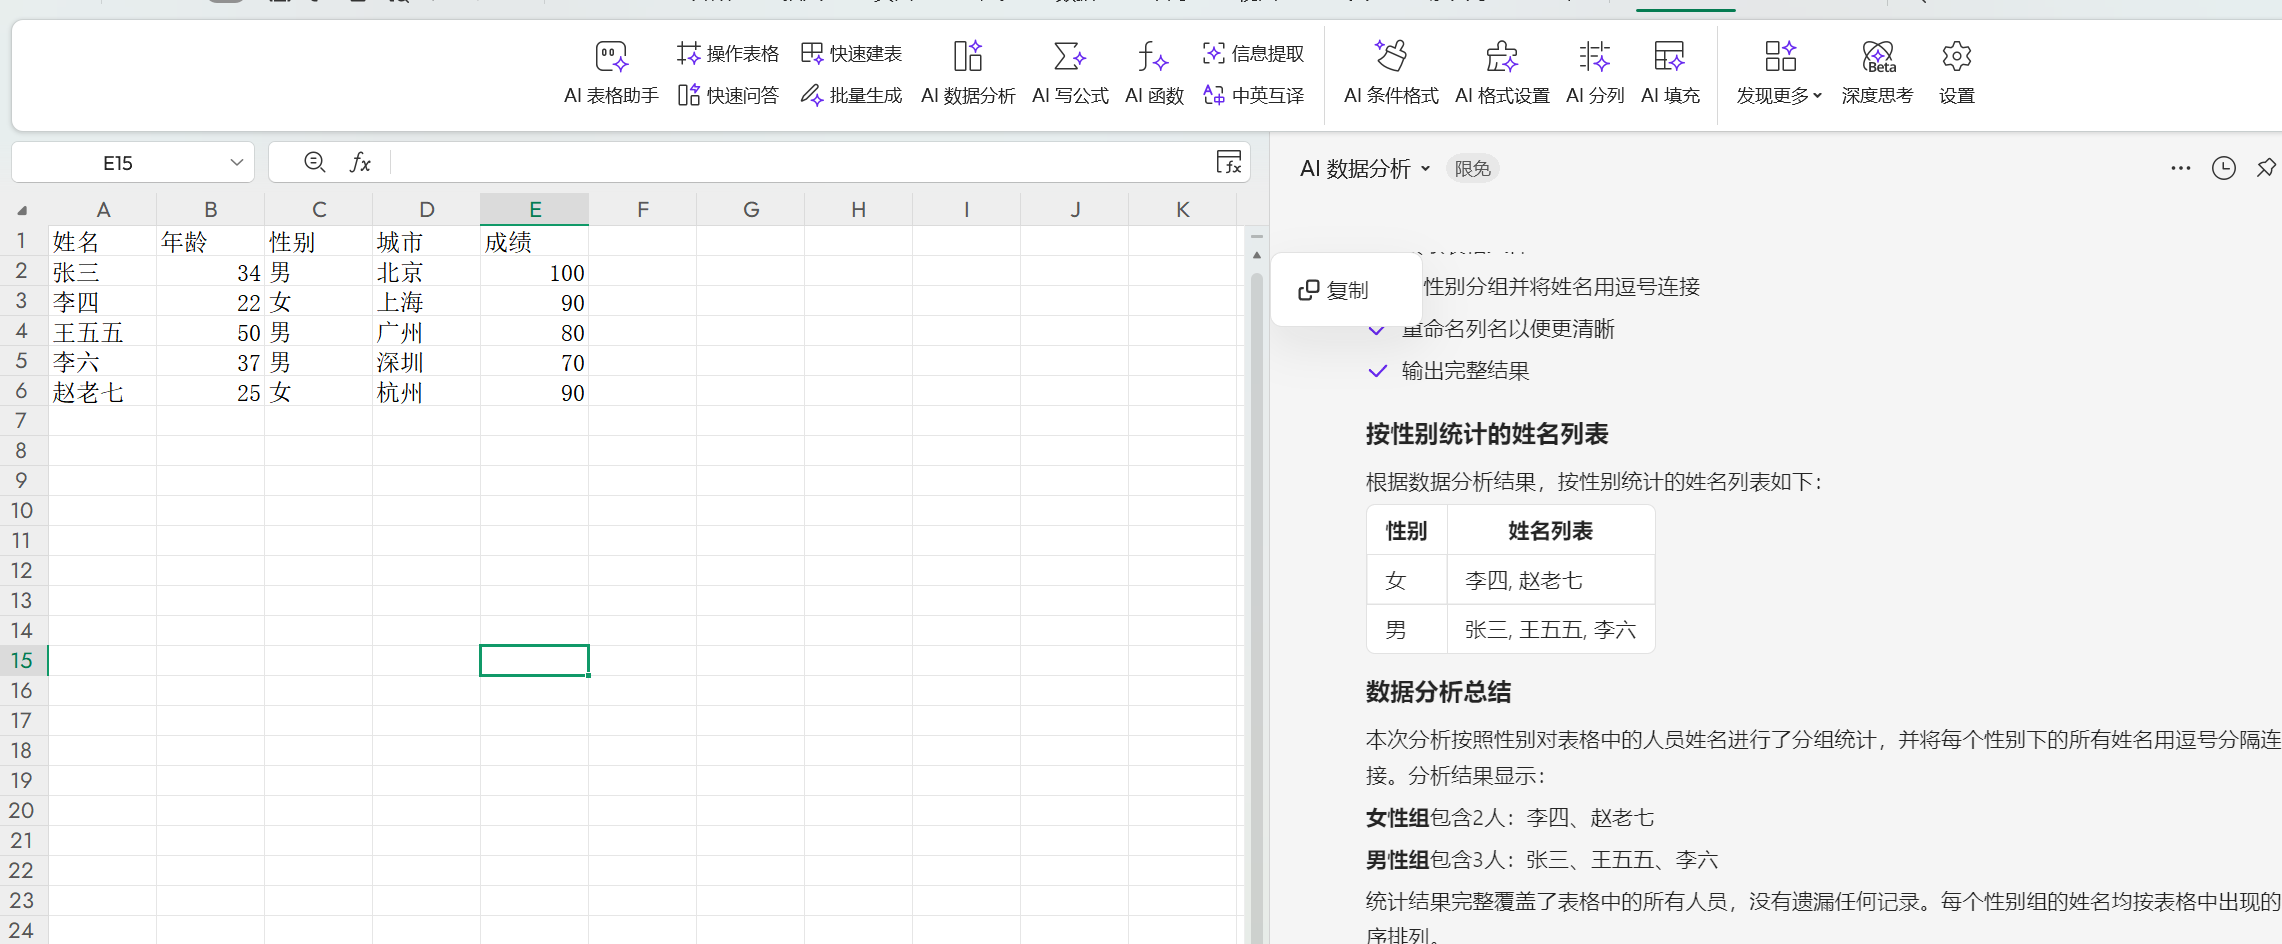2282x944 pixels.
Task: Click the step 重命名列名以便更清晰
Action: pos(1508,329)
